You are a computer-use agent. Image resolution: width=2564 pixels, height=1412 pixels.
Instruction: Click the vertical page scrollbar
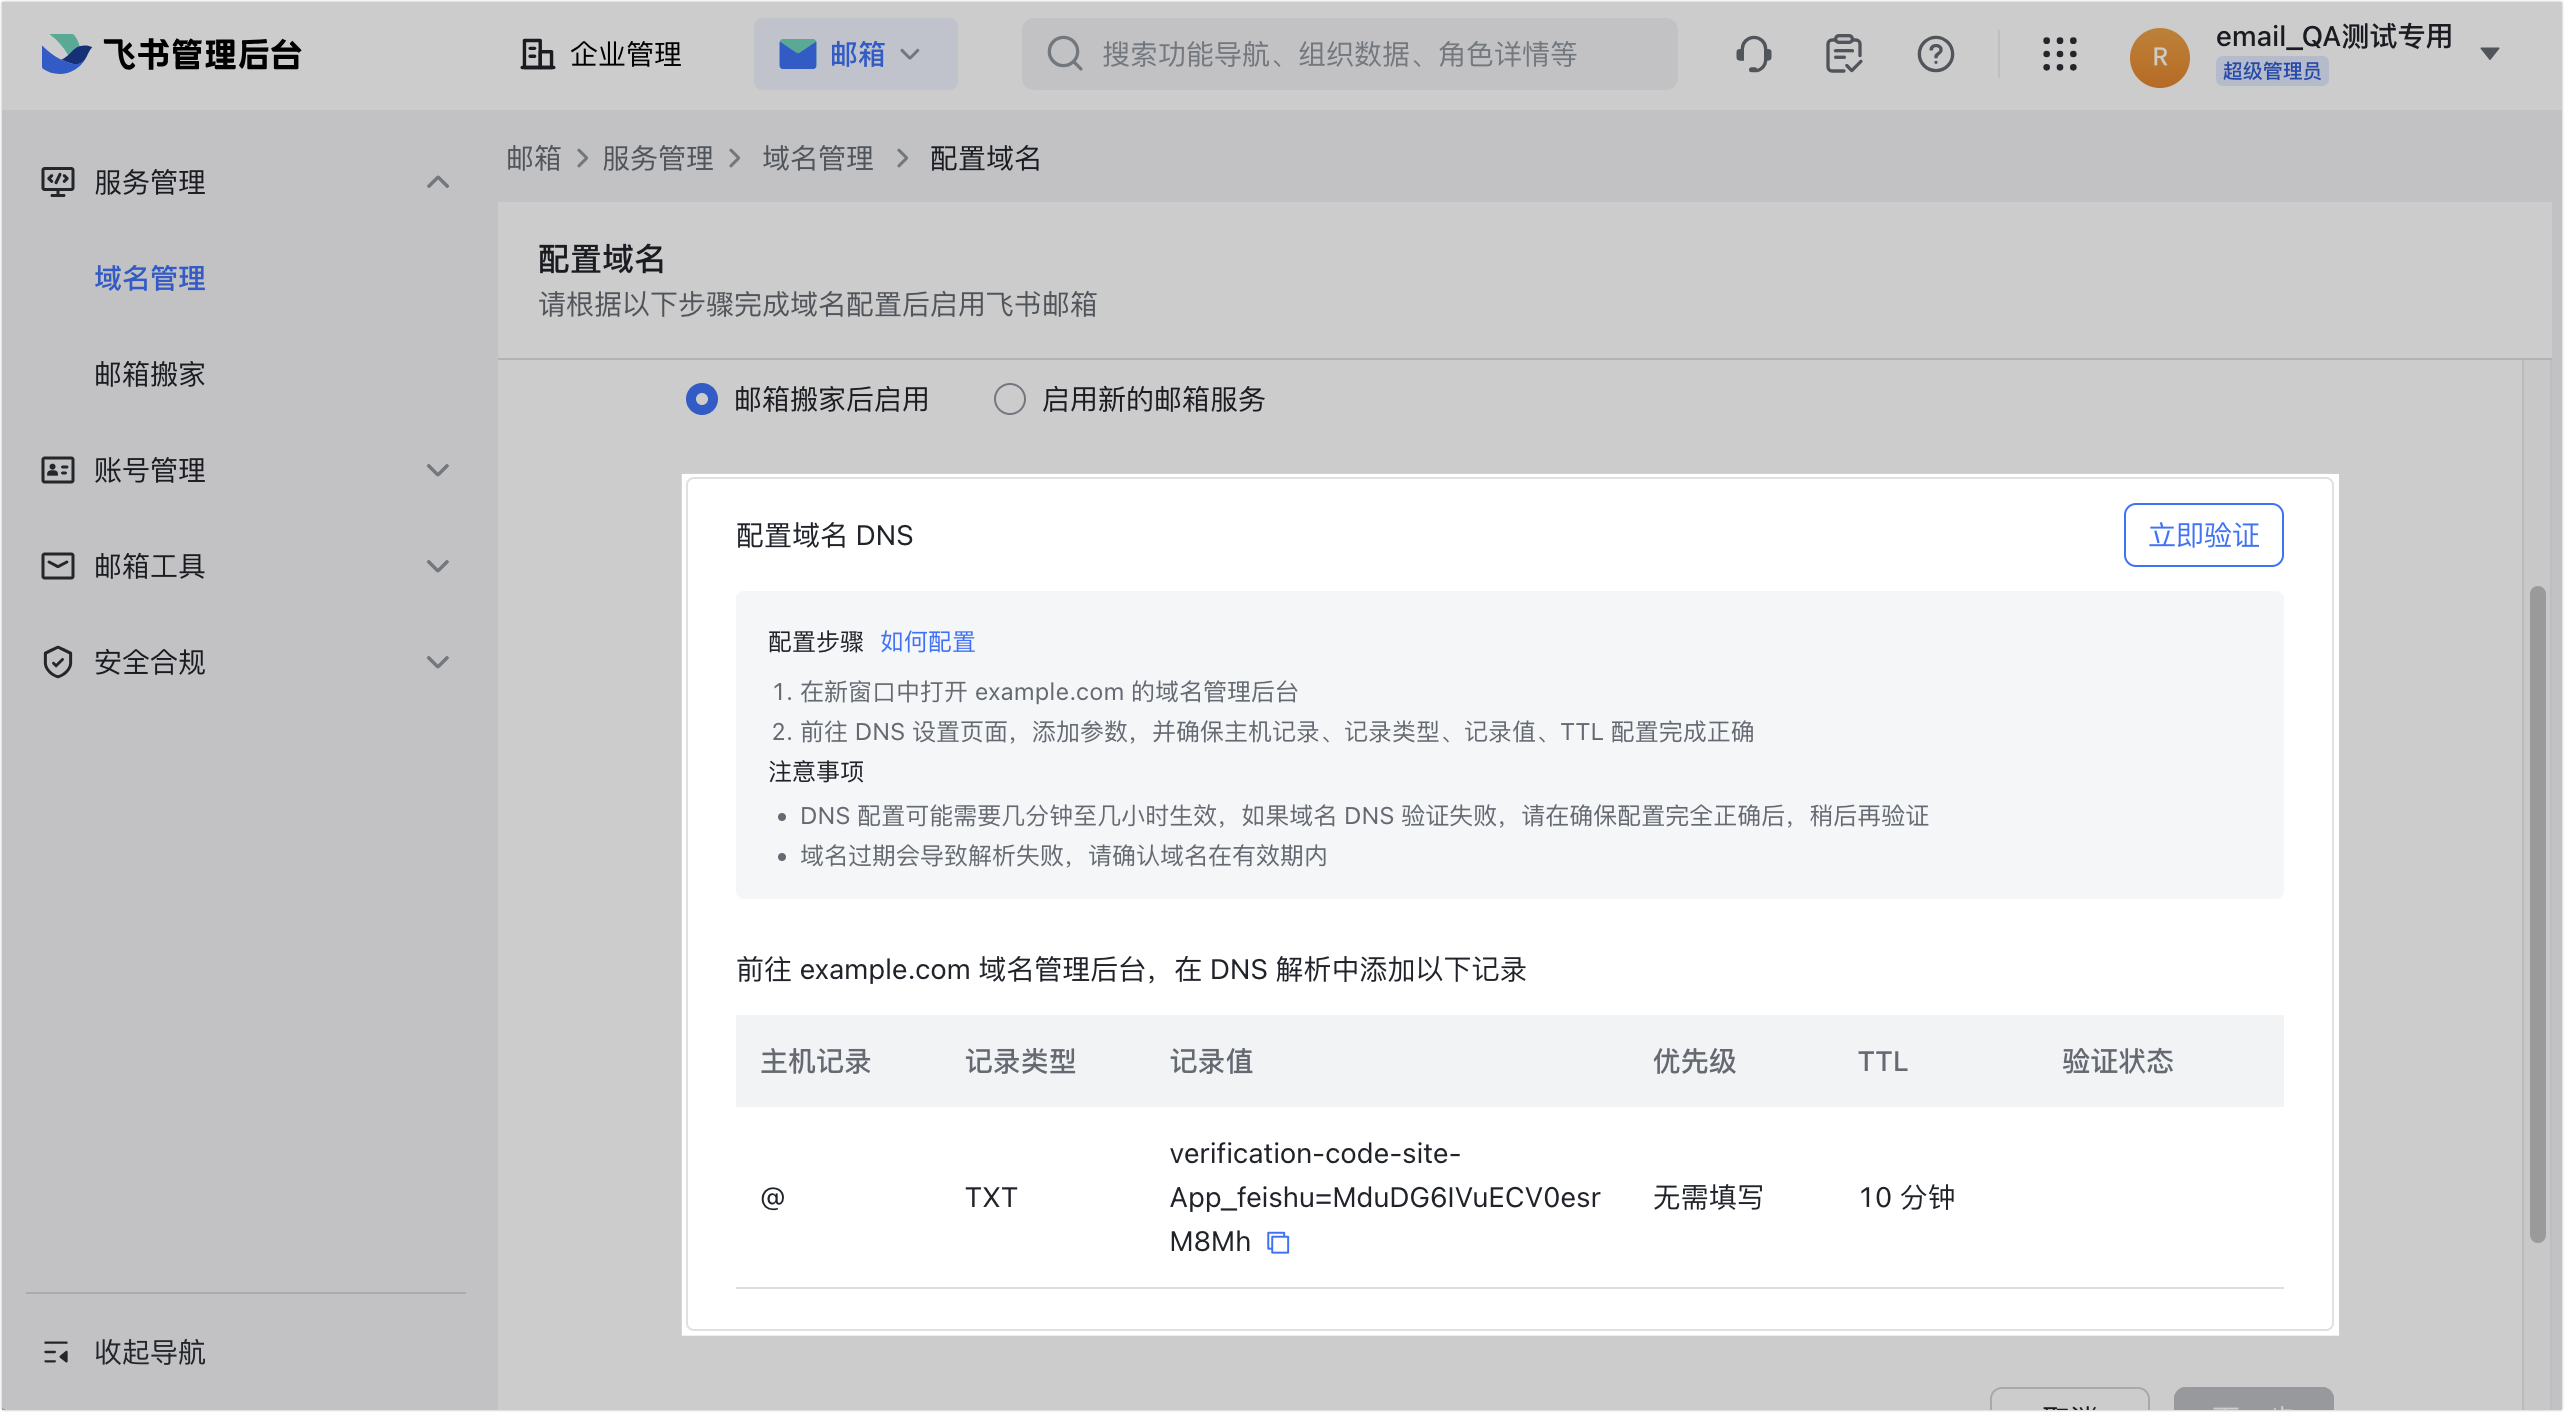click(2537, 915)
